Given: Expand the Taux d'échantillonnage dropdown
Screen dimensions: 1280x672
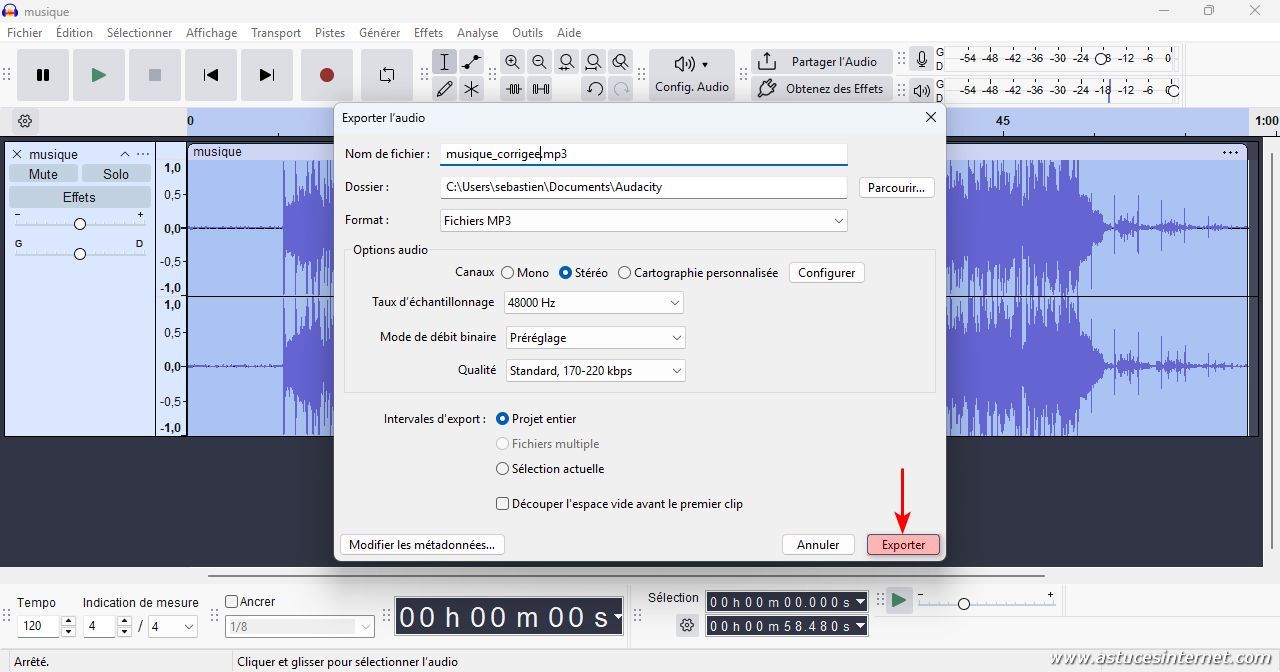Looking at the screenshot, I should 594,303.
